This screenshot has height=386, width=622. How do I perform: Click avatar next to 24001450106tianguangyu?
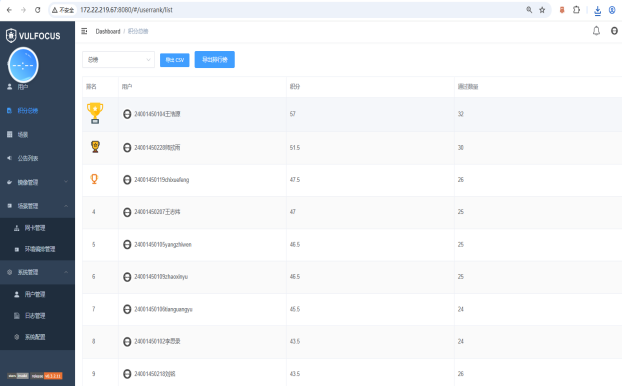[x=127, y=309]
